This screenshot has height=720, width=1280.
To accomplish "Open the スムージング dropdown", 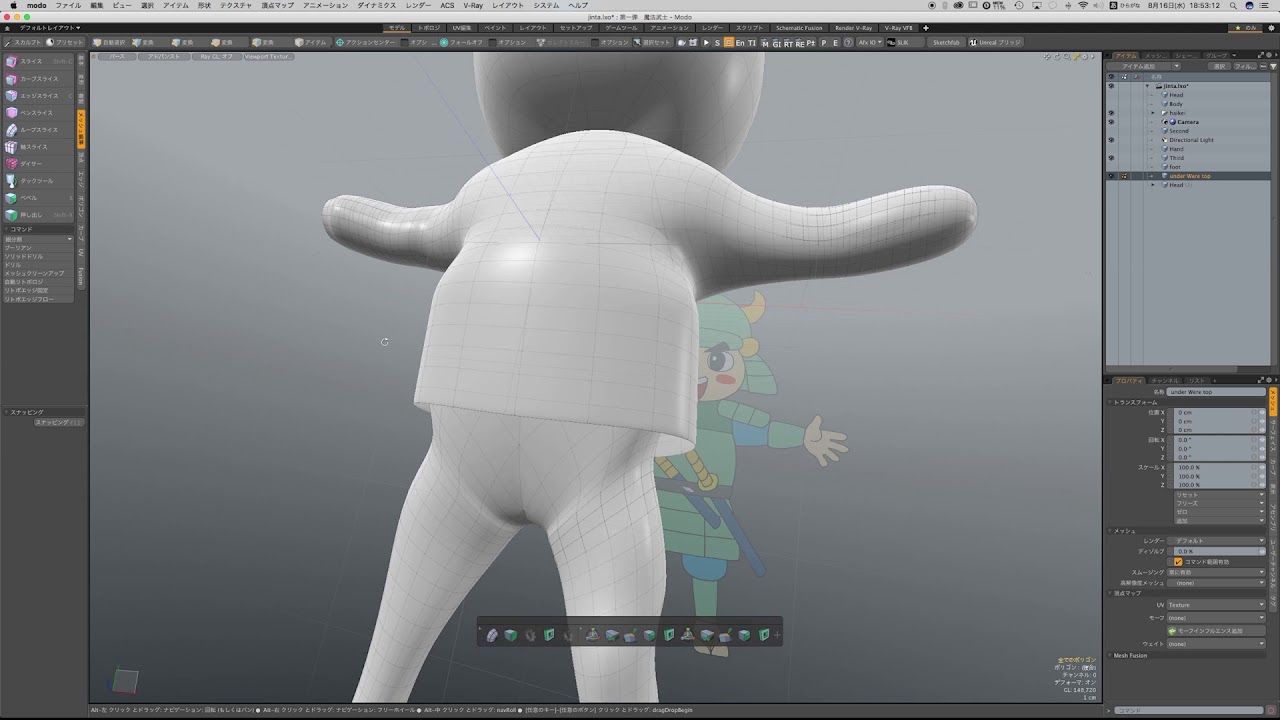I will coord(1216,572).
